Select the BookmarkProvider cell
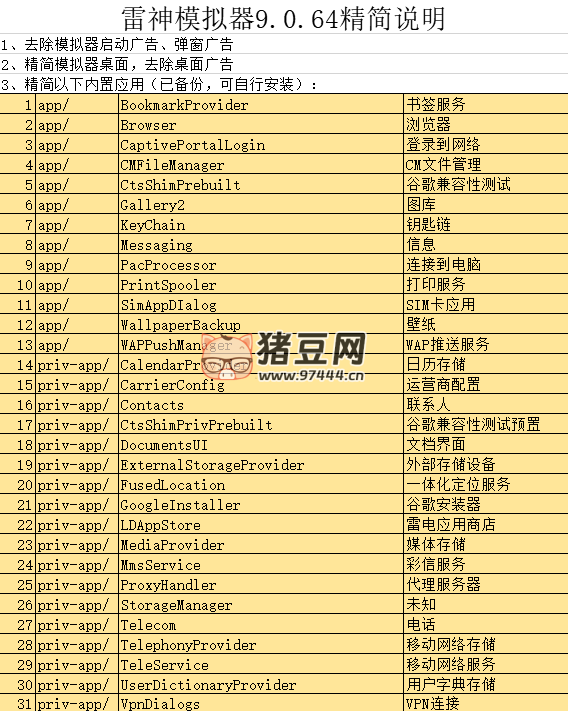568x711 pixels. [x=261, y=104]
